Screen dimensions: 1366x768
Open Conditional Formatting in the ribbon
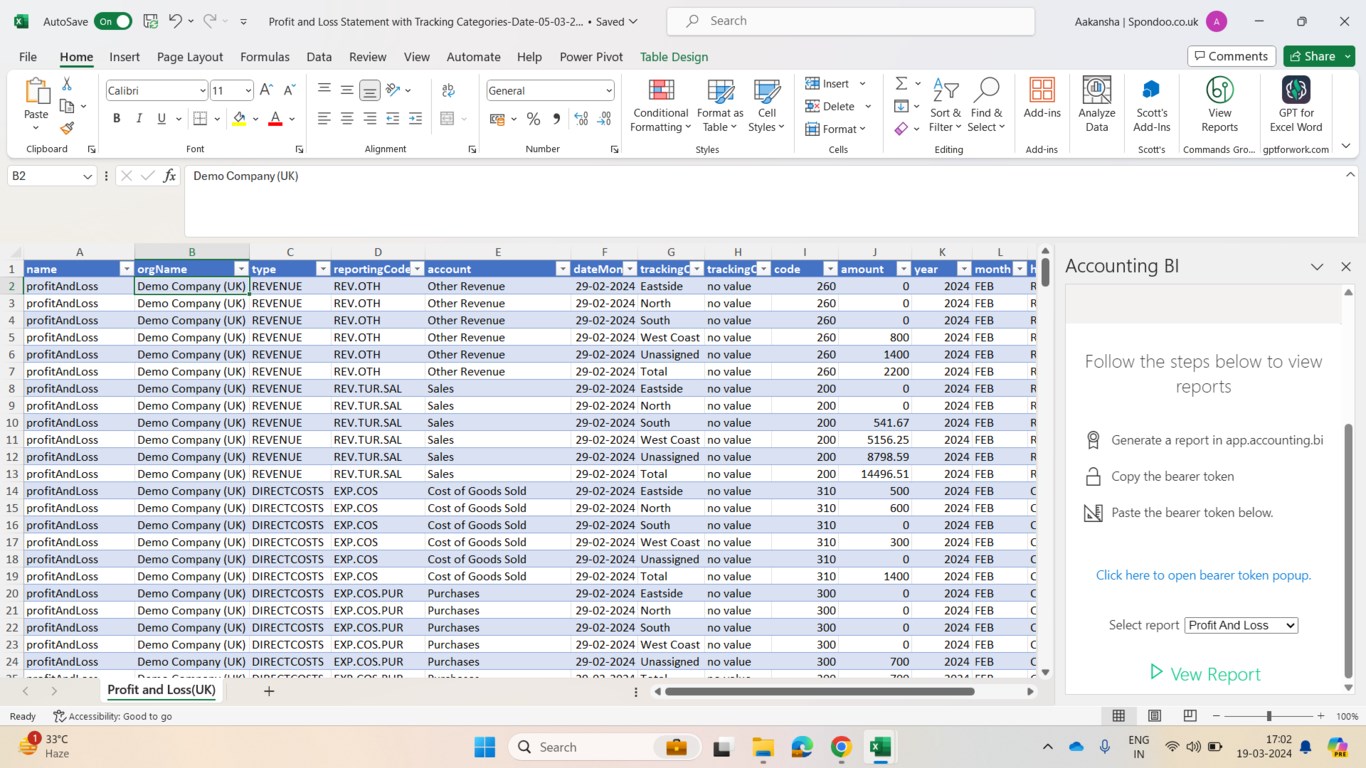[x=660, y=105]
